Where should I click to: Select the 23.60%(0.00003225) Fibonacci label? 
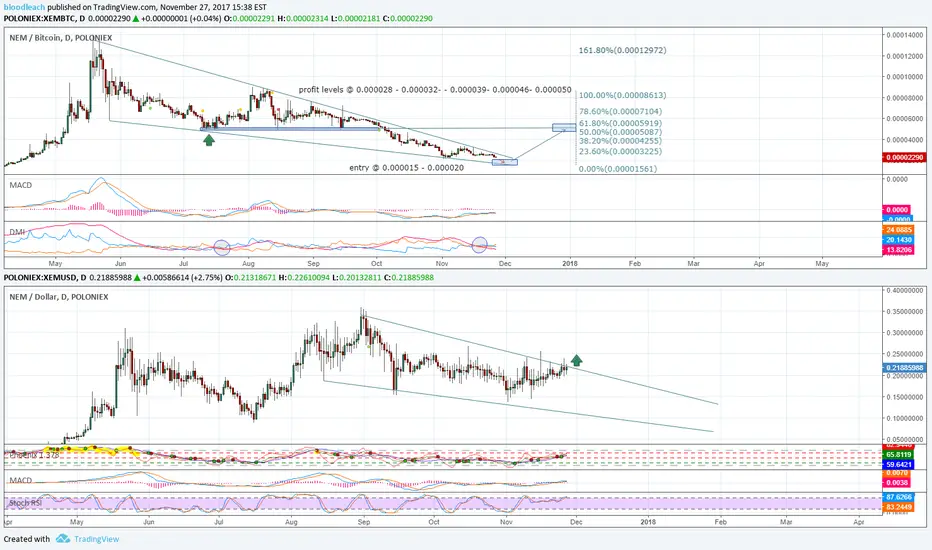click(x=621, y=151)
